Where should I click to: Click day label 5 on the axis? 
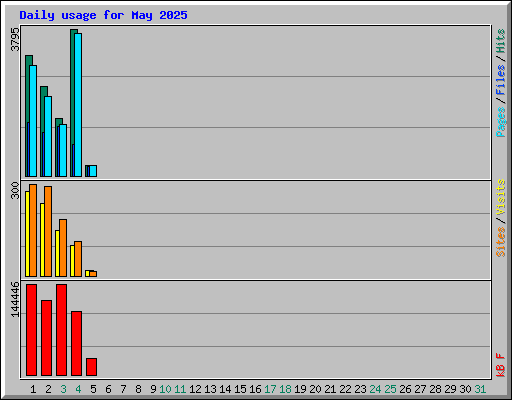93,389
